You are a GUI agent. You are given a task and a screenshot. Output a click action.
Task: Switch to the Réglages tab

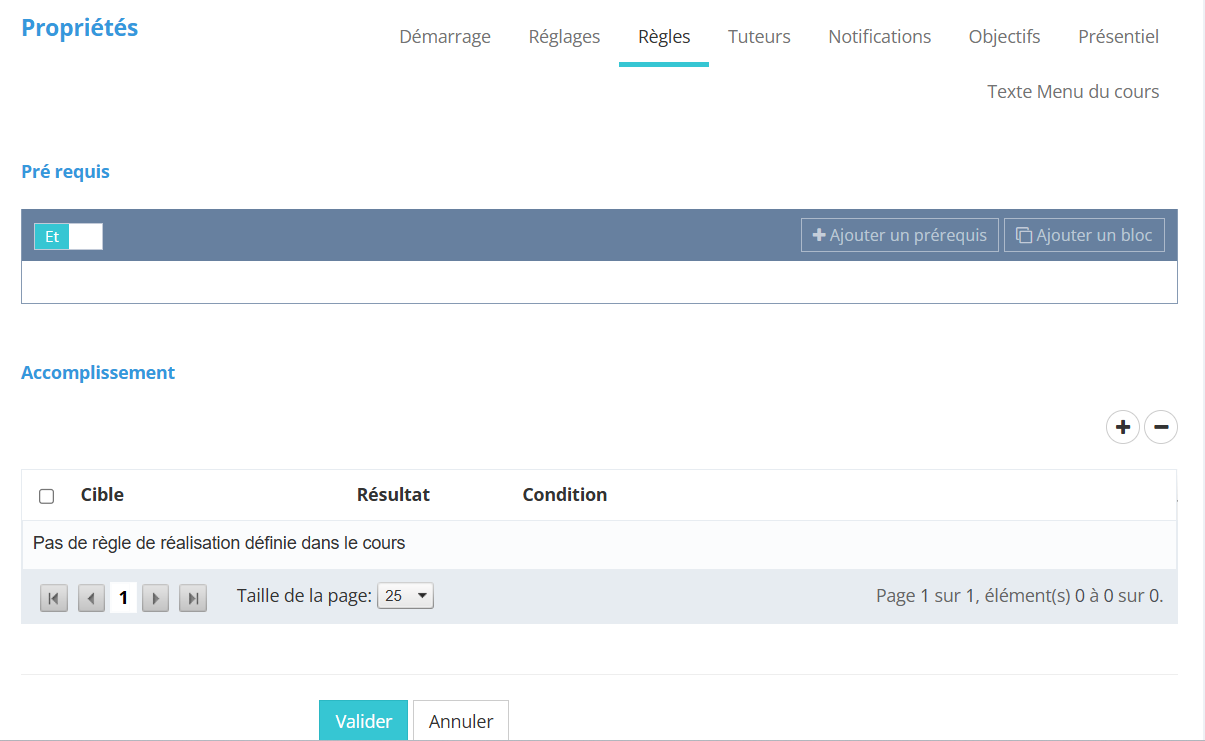pos(564,37)
